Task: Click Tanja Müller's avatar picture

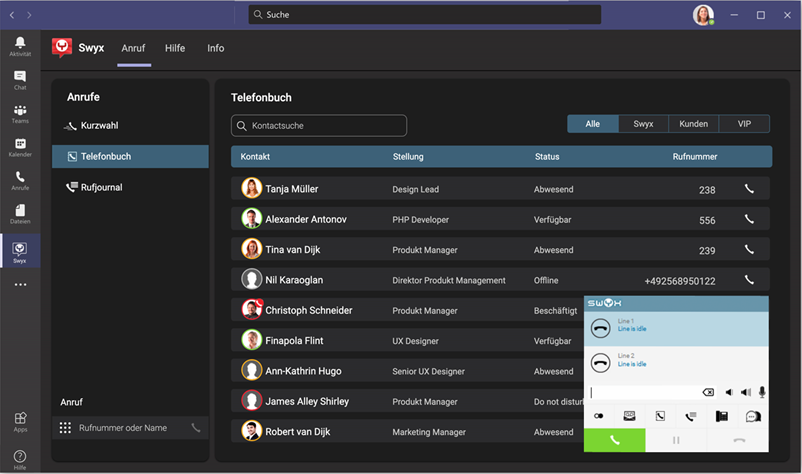Action: coord(252,188)
